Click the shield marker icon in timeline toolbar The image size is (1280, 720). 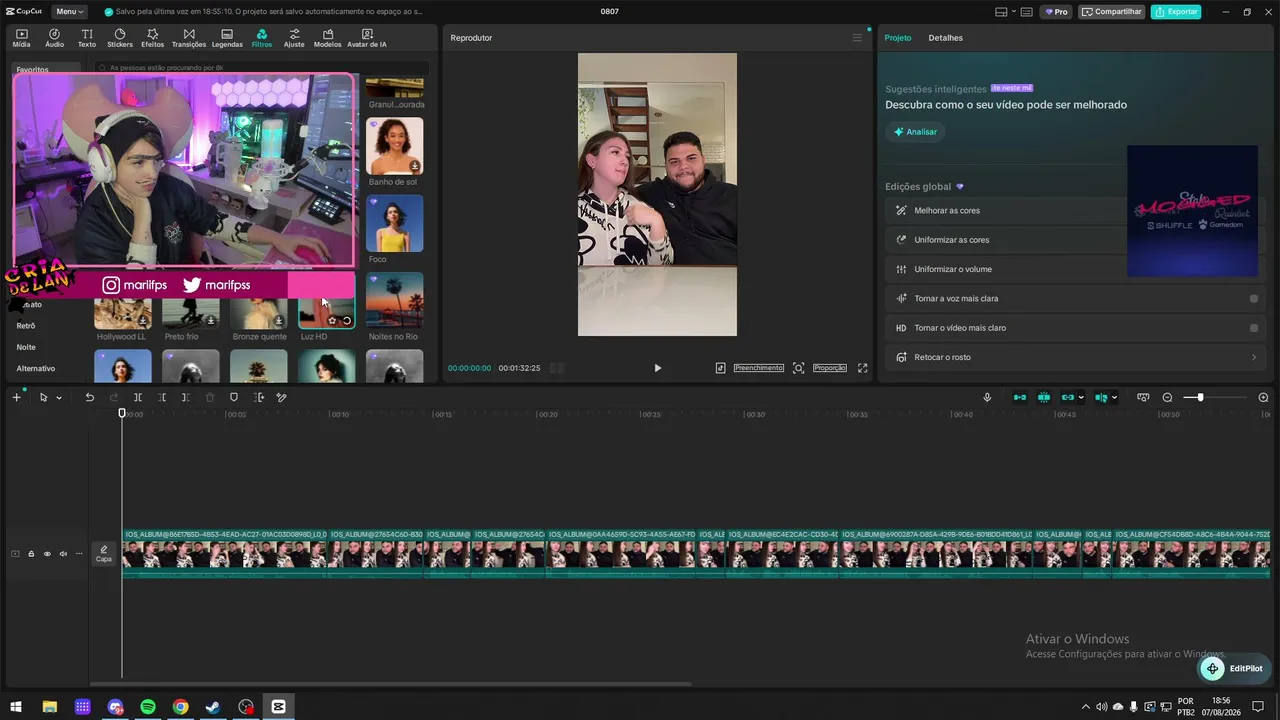point(234,397)
